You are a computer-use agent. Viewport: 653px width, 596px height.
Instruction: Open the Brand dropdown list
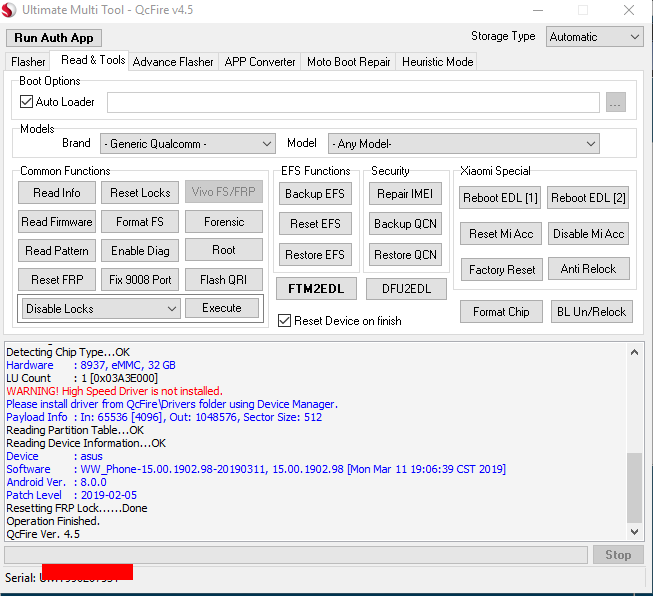[x=188, y=144]
